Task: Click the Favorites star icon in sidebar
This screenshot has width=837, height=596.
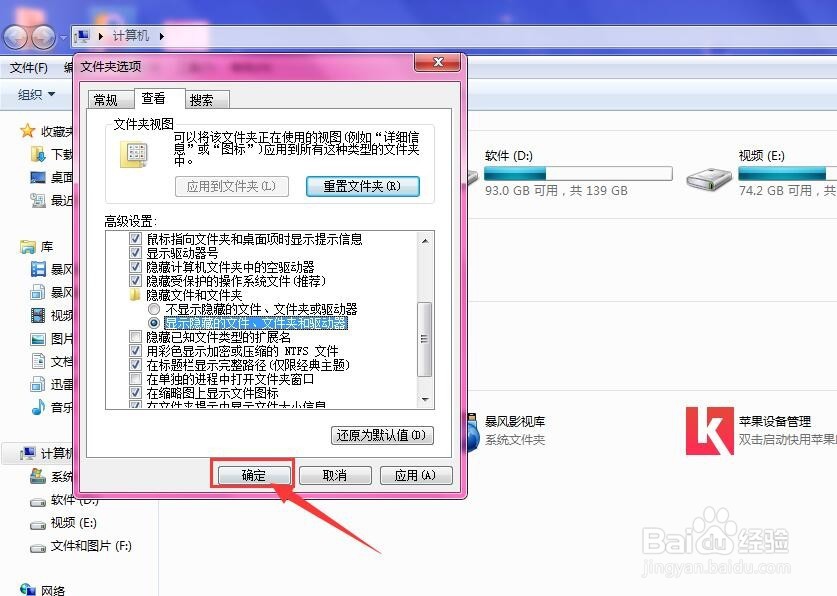Action: 27,131
